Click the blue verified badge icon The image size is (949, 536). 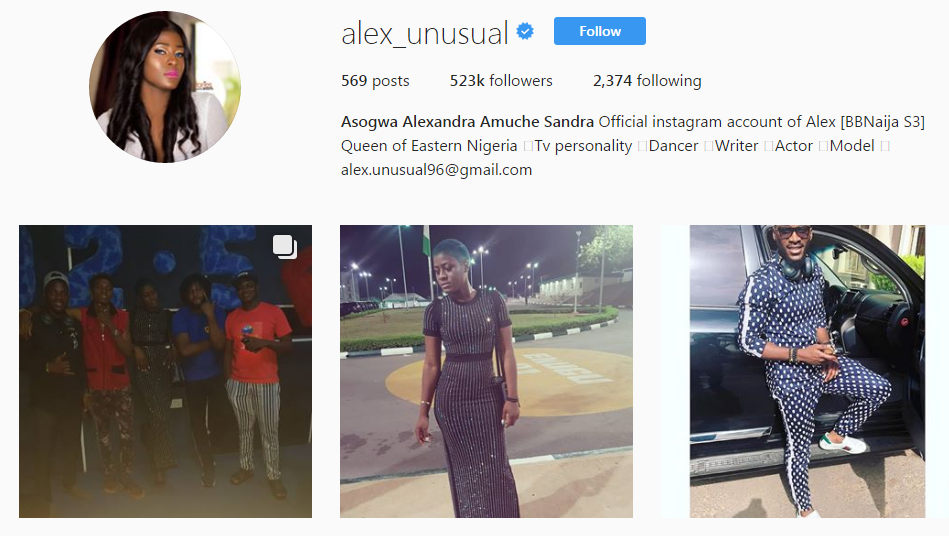[x=525, y=31]
